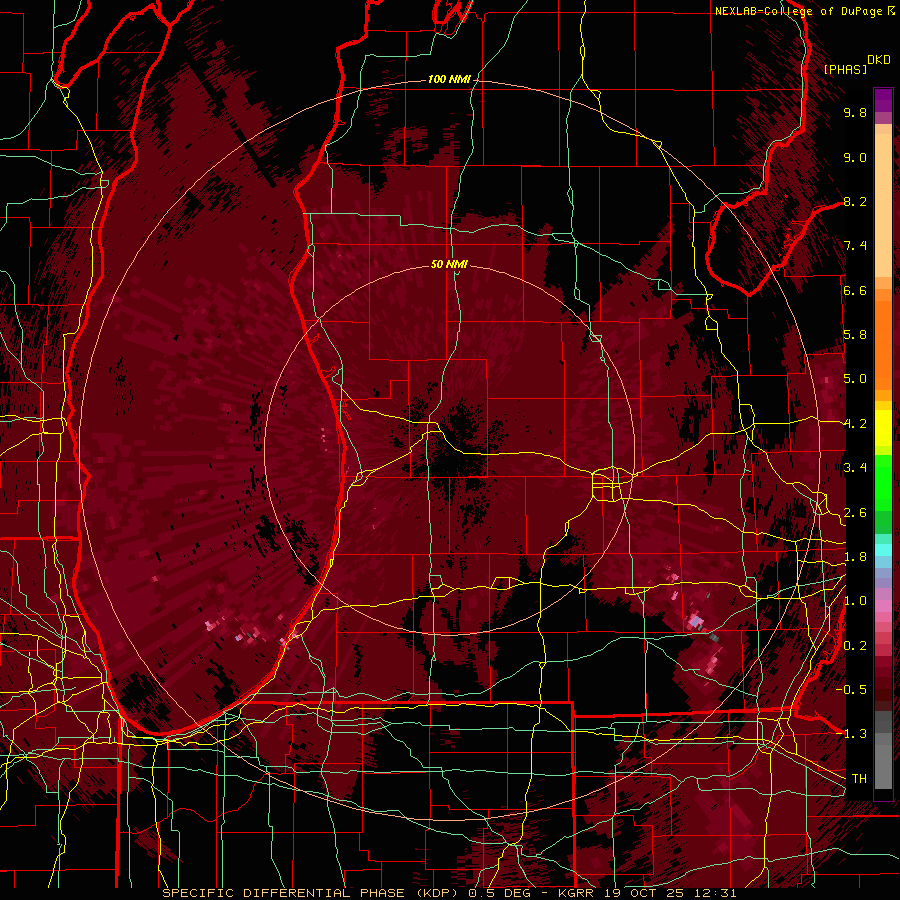Pick the cyan segment of the color bar

[883, 550]
